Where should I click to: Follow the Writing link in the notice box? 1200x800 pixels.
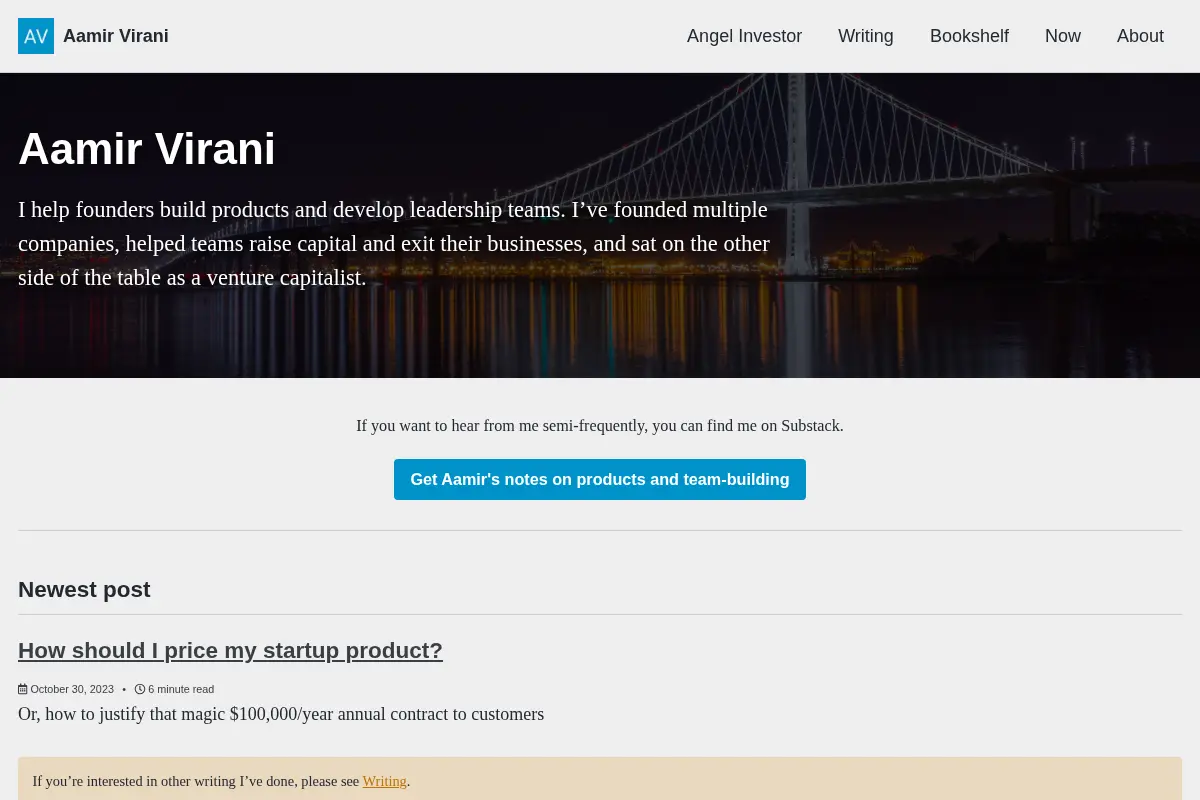point(385,781)
